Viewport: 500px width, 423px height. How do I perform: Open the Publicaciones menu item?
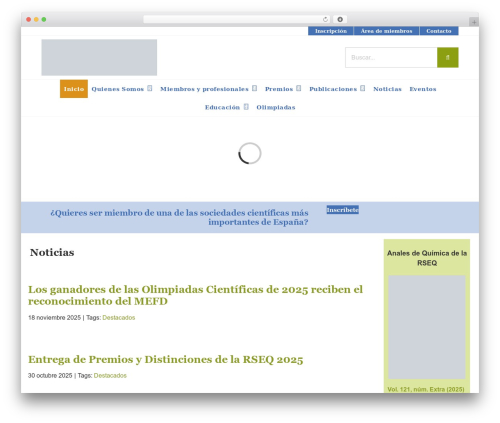click(333, 89)
